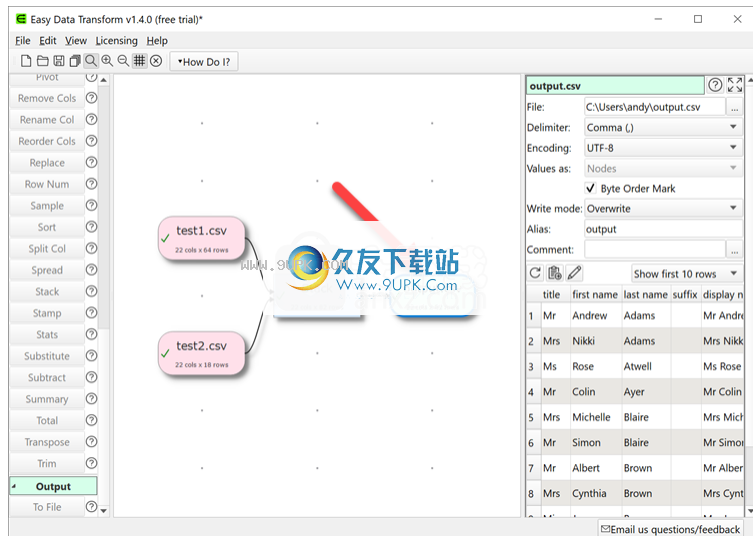This screenshot has height=536, width=753.
Task: Click the Save toolbar icon
Action: [x=59, y=61]
